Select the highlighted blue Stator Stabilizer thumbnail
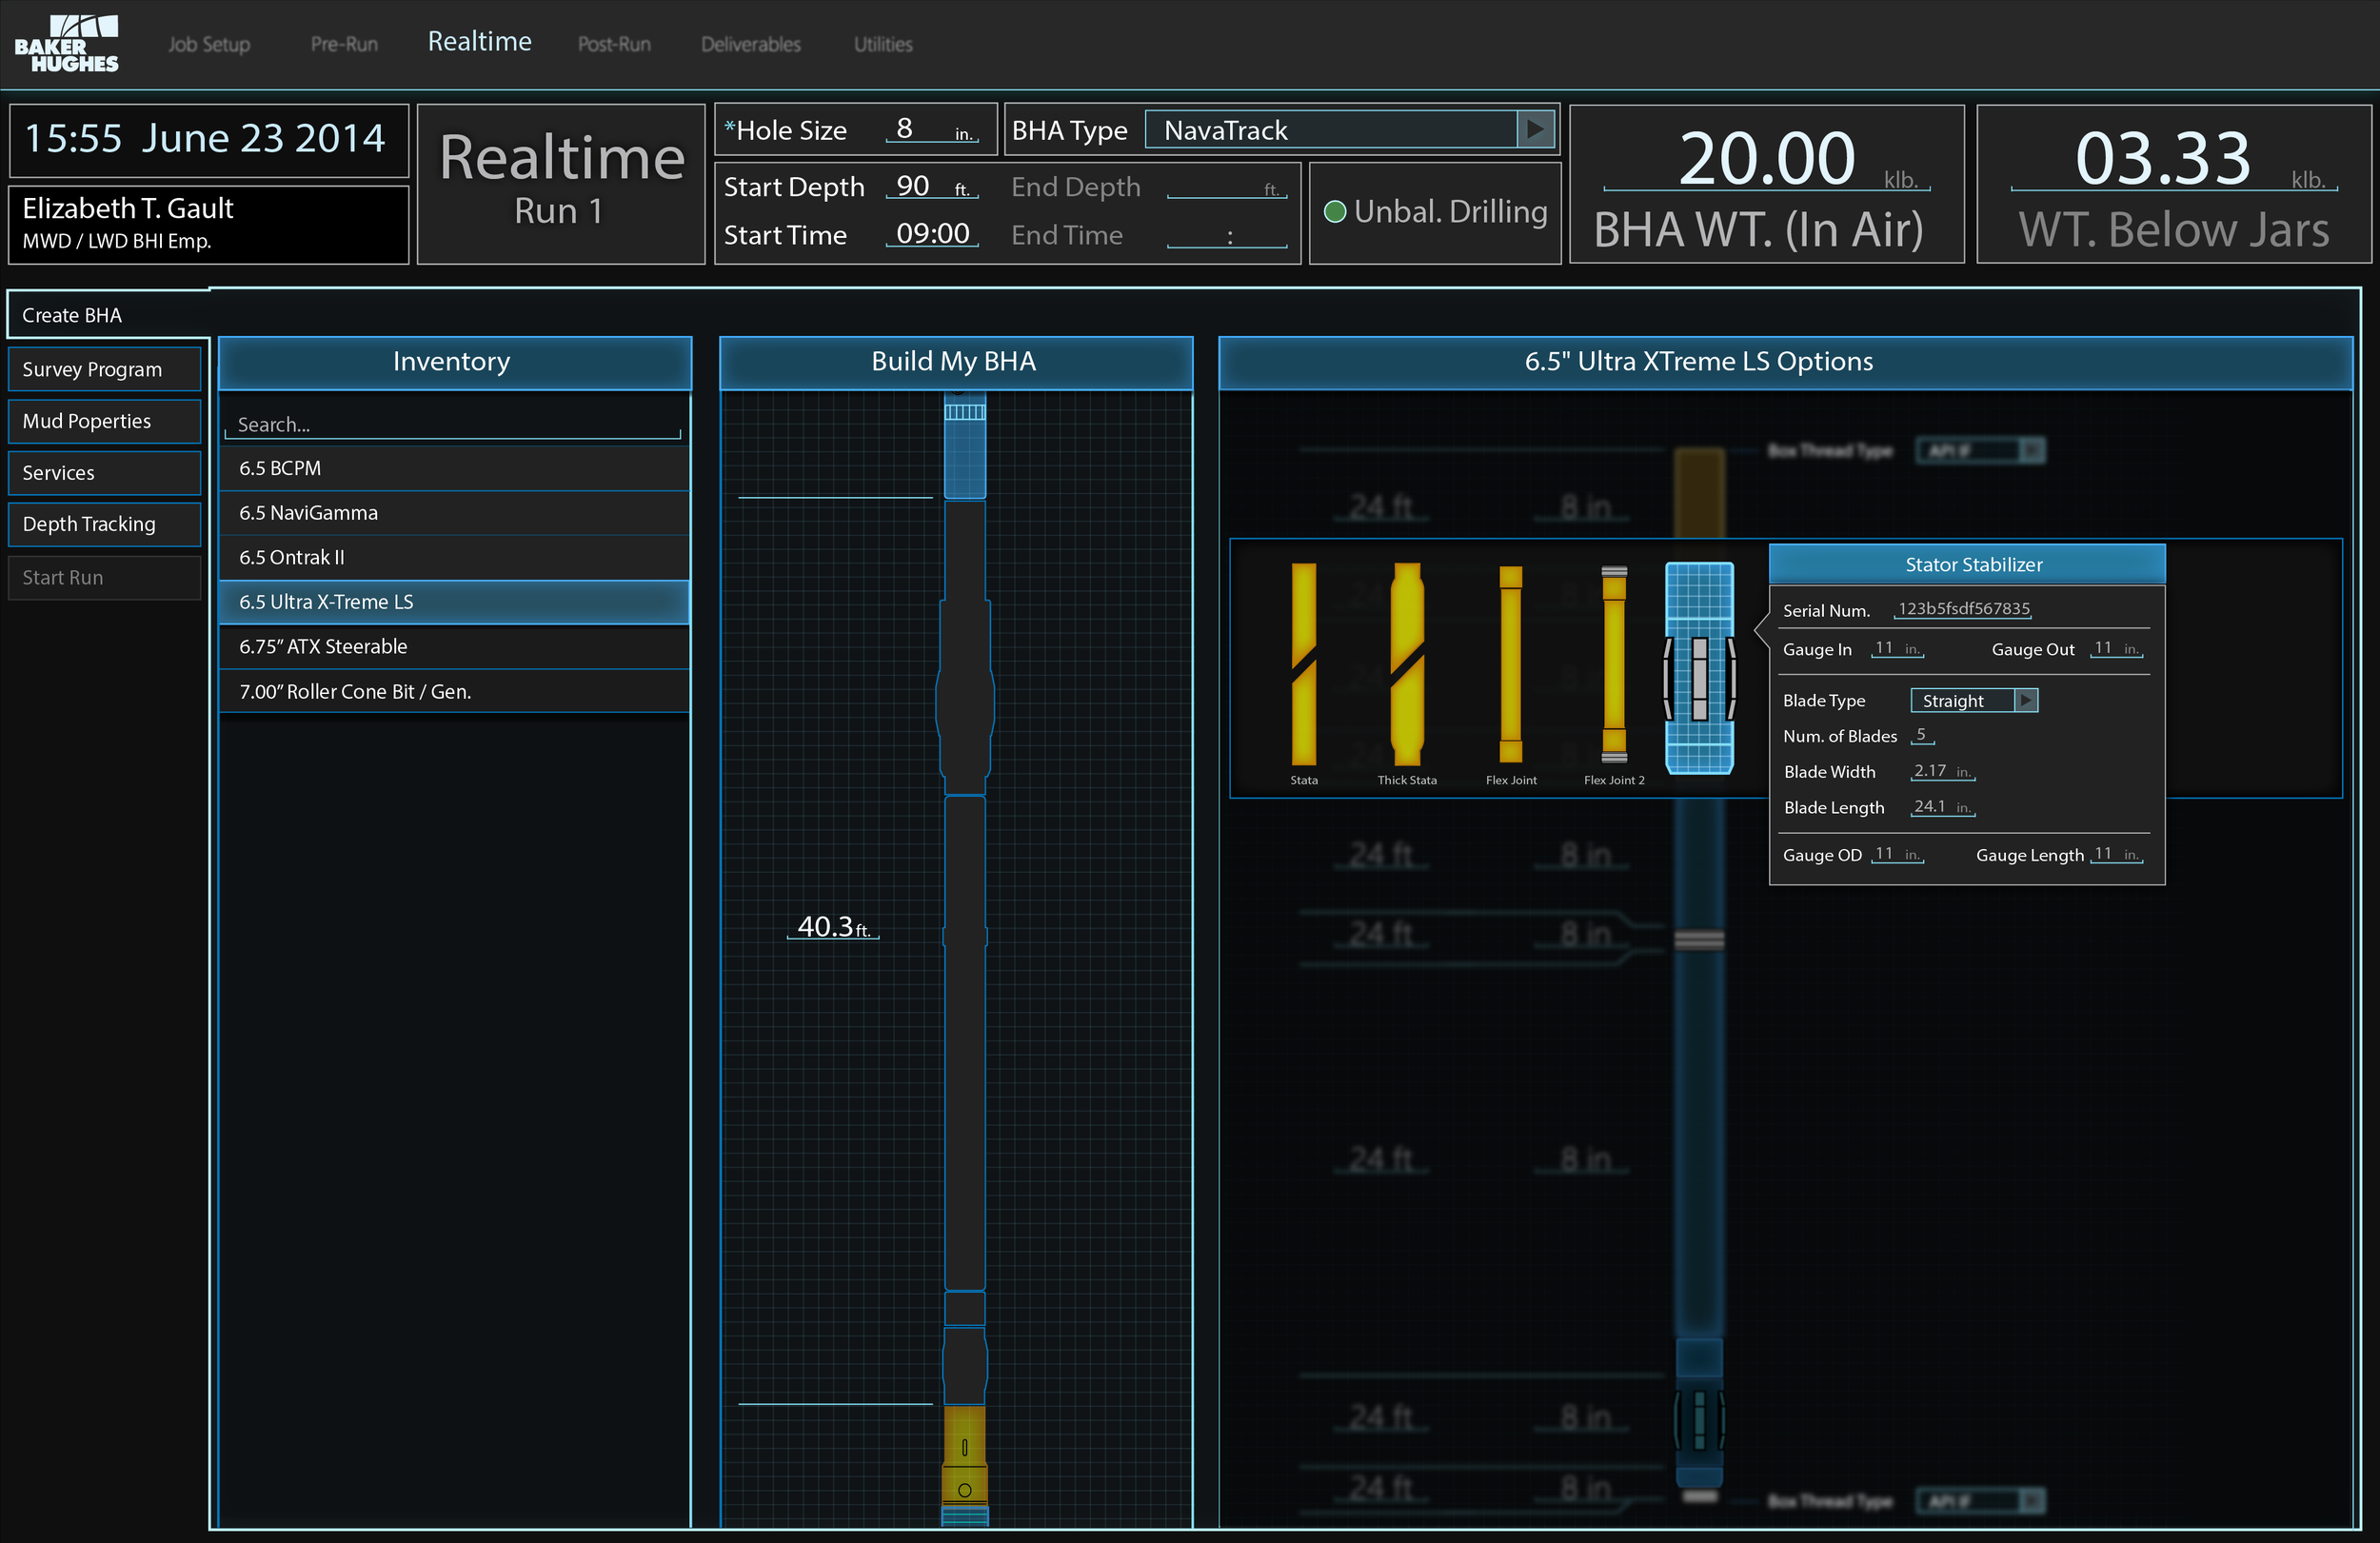Viewport: 2380px width, 1543px height. [x=1699, y=668]
